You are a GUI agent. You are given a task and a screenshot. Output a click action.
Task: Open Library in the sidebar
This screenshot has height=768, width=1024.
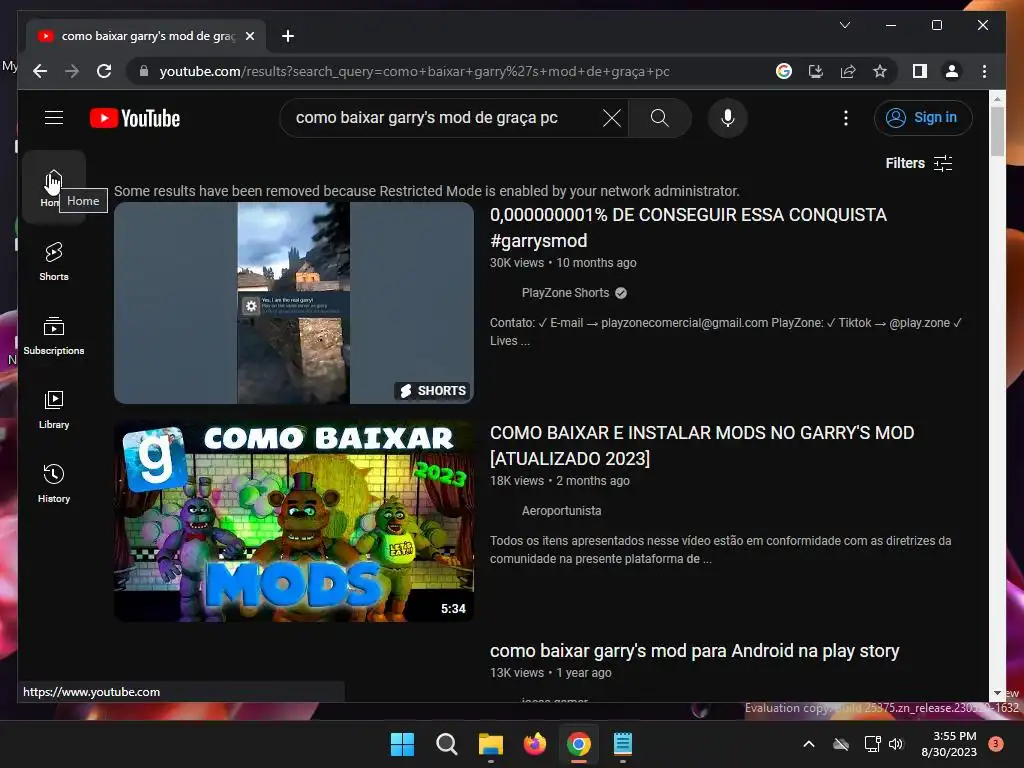(54, 409)
